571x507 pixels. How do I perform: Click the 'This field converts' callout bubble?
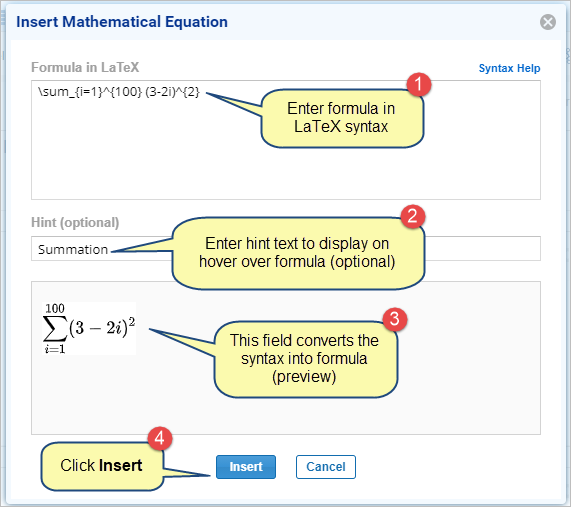point(305,359)
